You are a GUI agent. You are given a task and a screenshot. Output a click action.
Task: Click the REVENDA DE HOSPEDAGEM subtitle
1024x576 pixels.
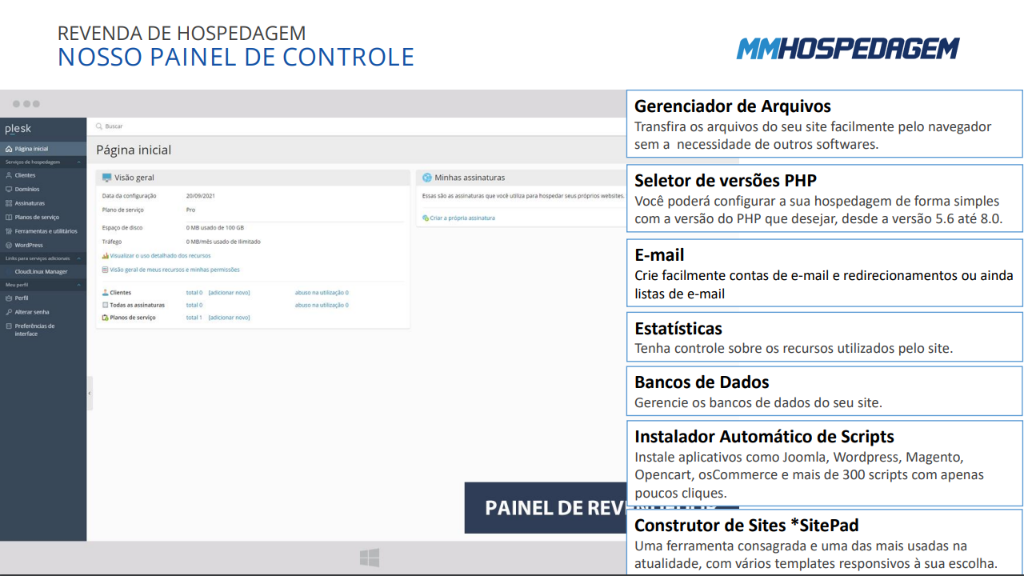pos(182,33)
